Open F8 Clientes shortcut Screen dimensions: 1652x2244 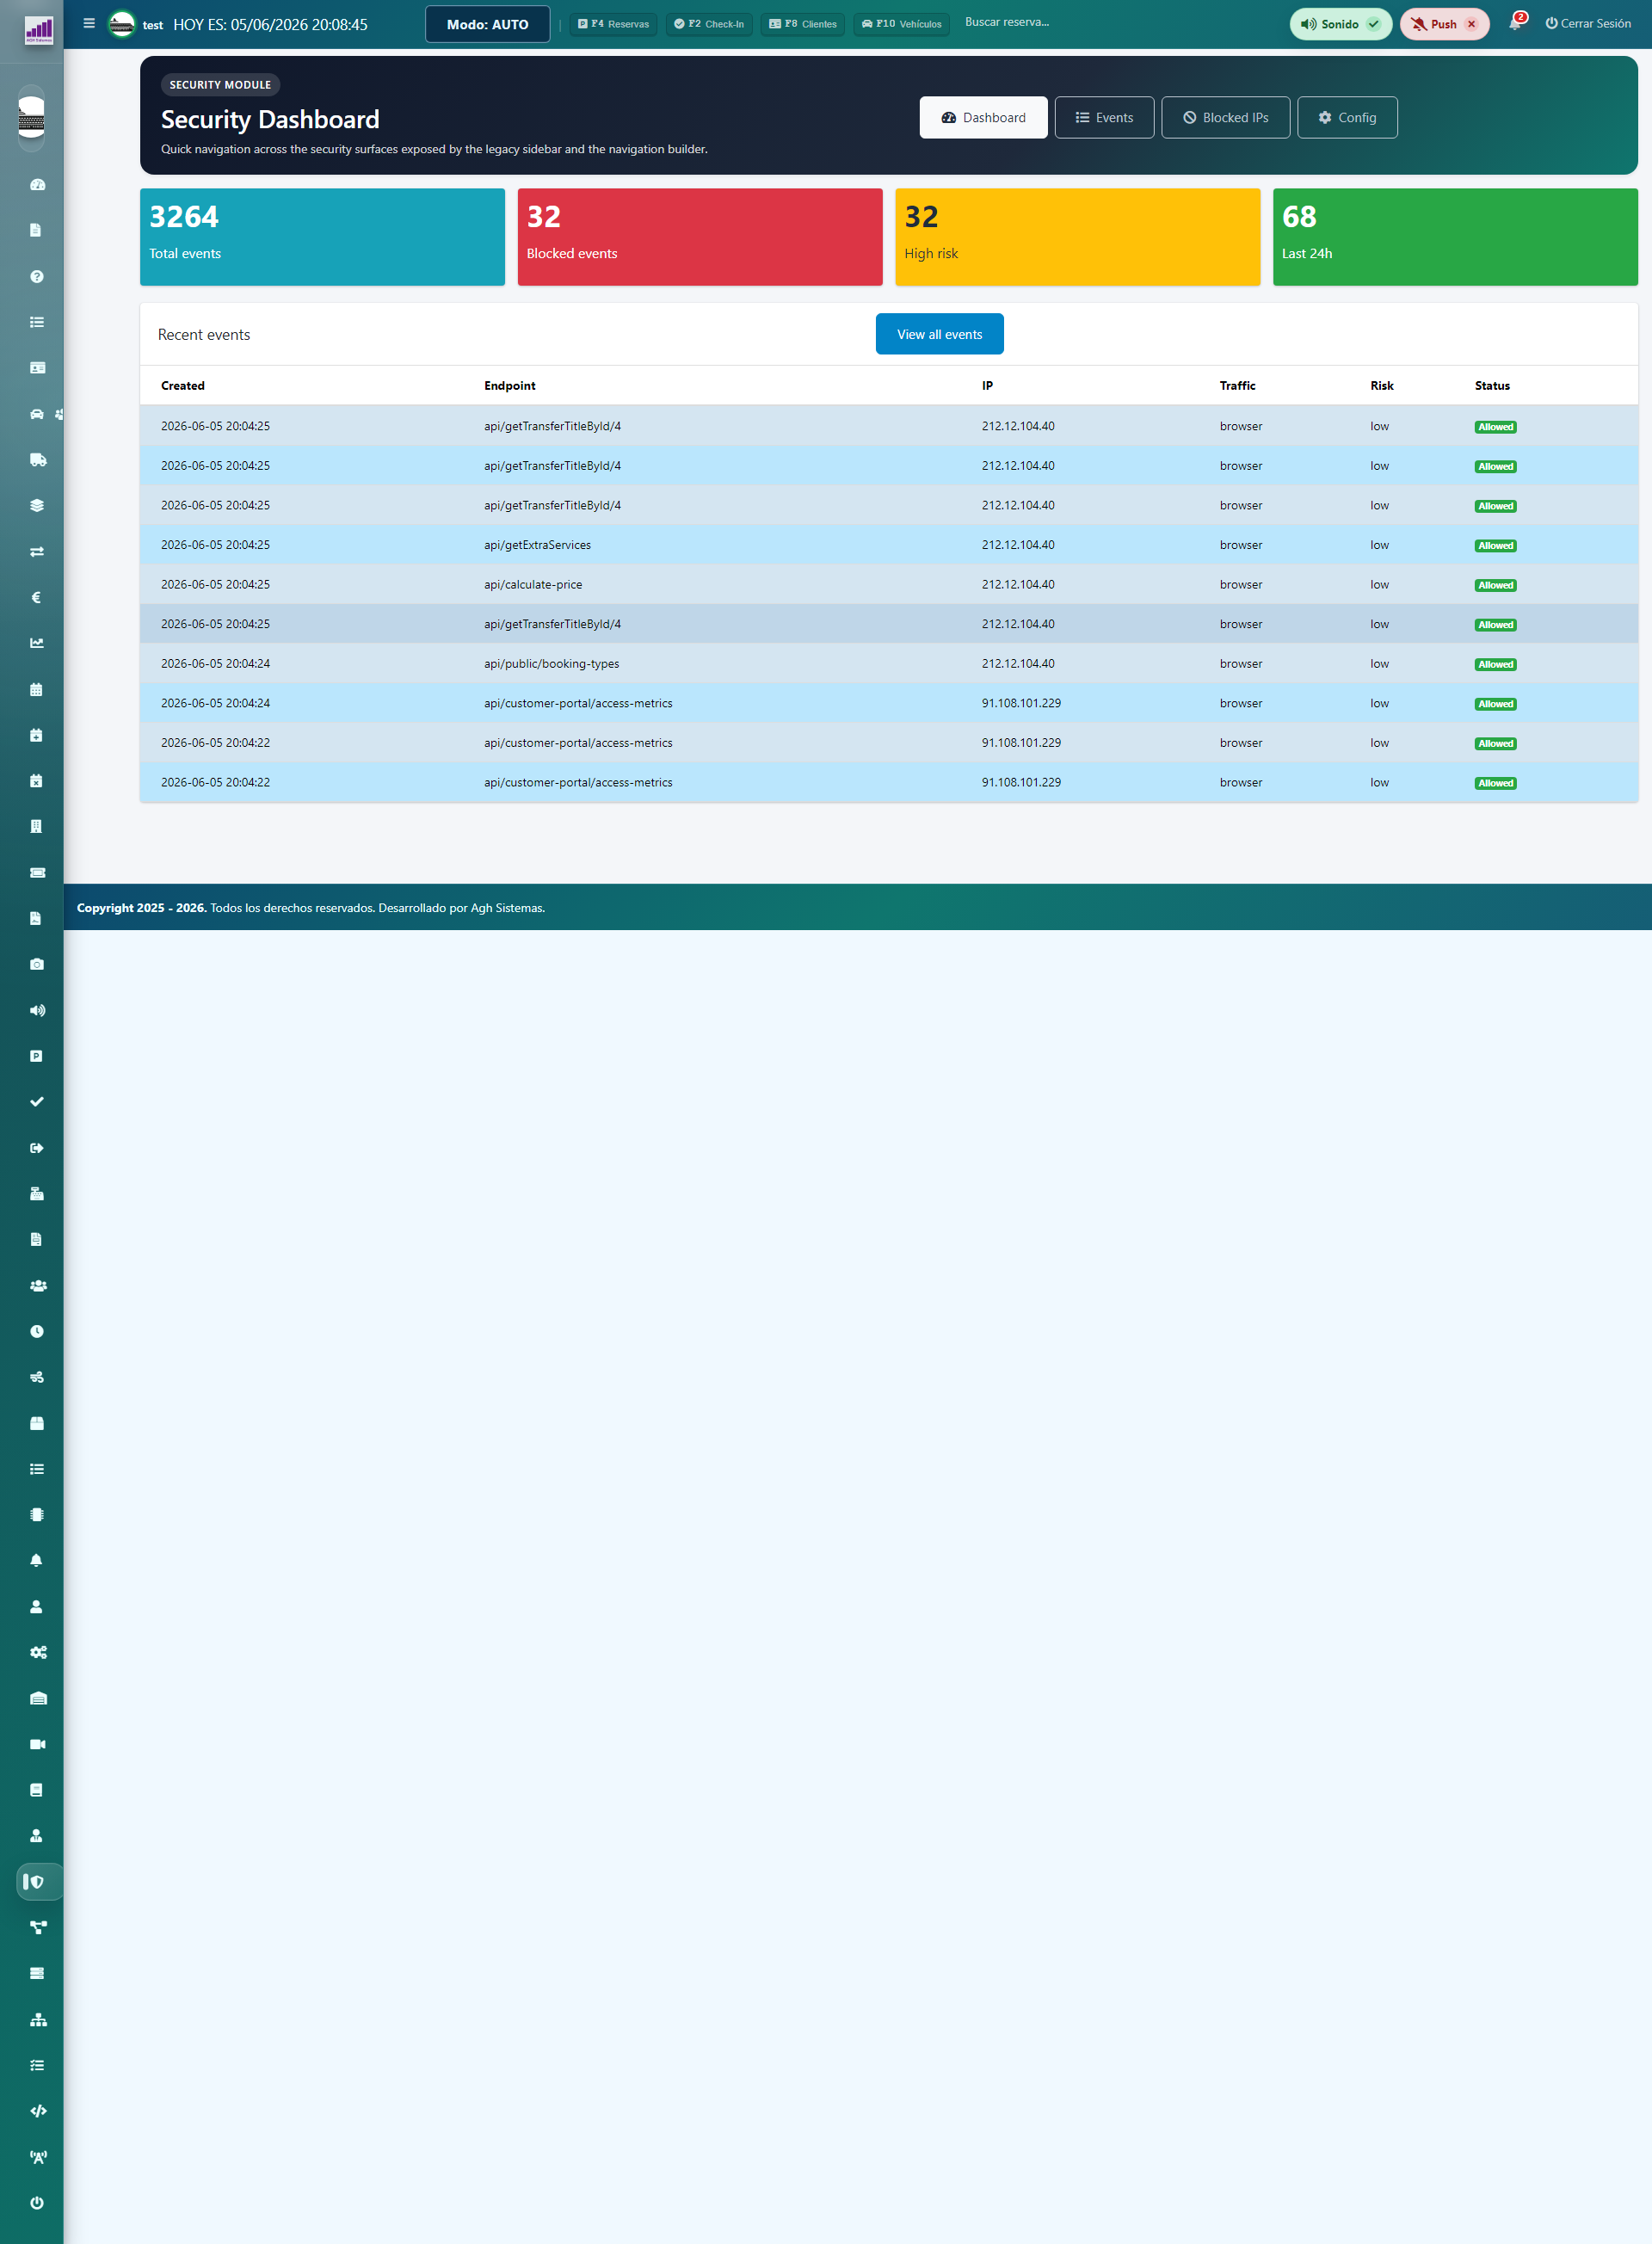[803, 24]
